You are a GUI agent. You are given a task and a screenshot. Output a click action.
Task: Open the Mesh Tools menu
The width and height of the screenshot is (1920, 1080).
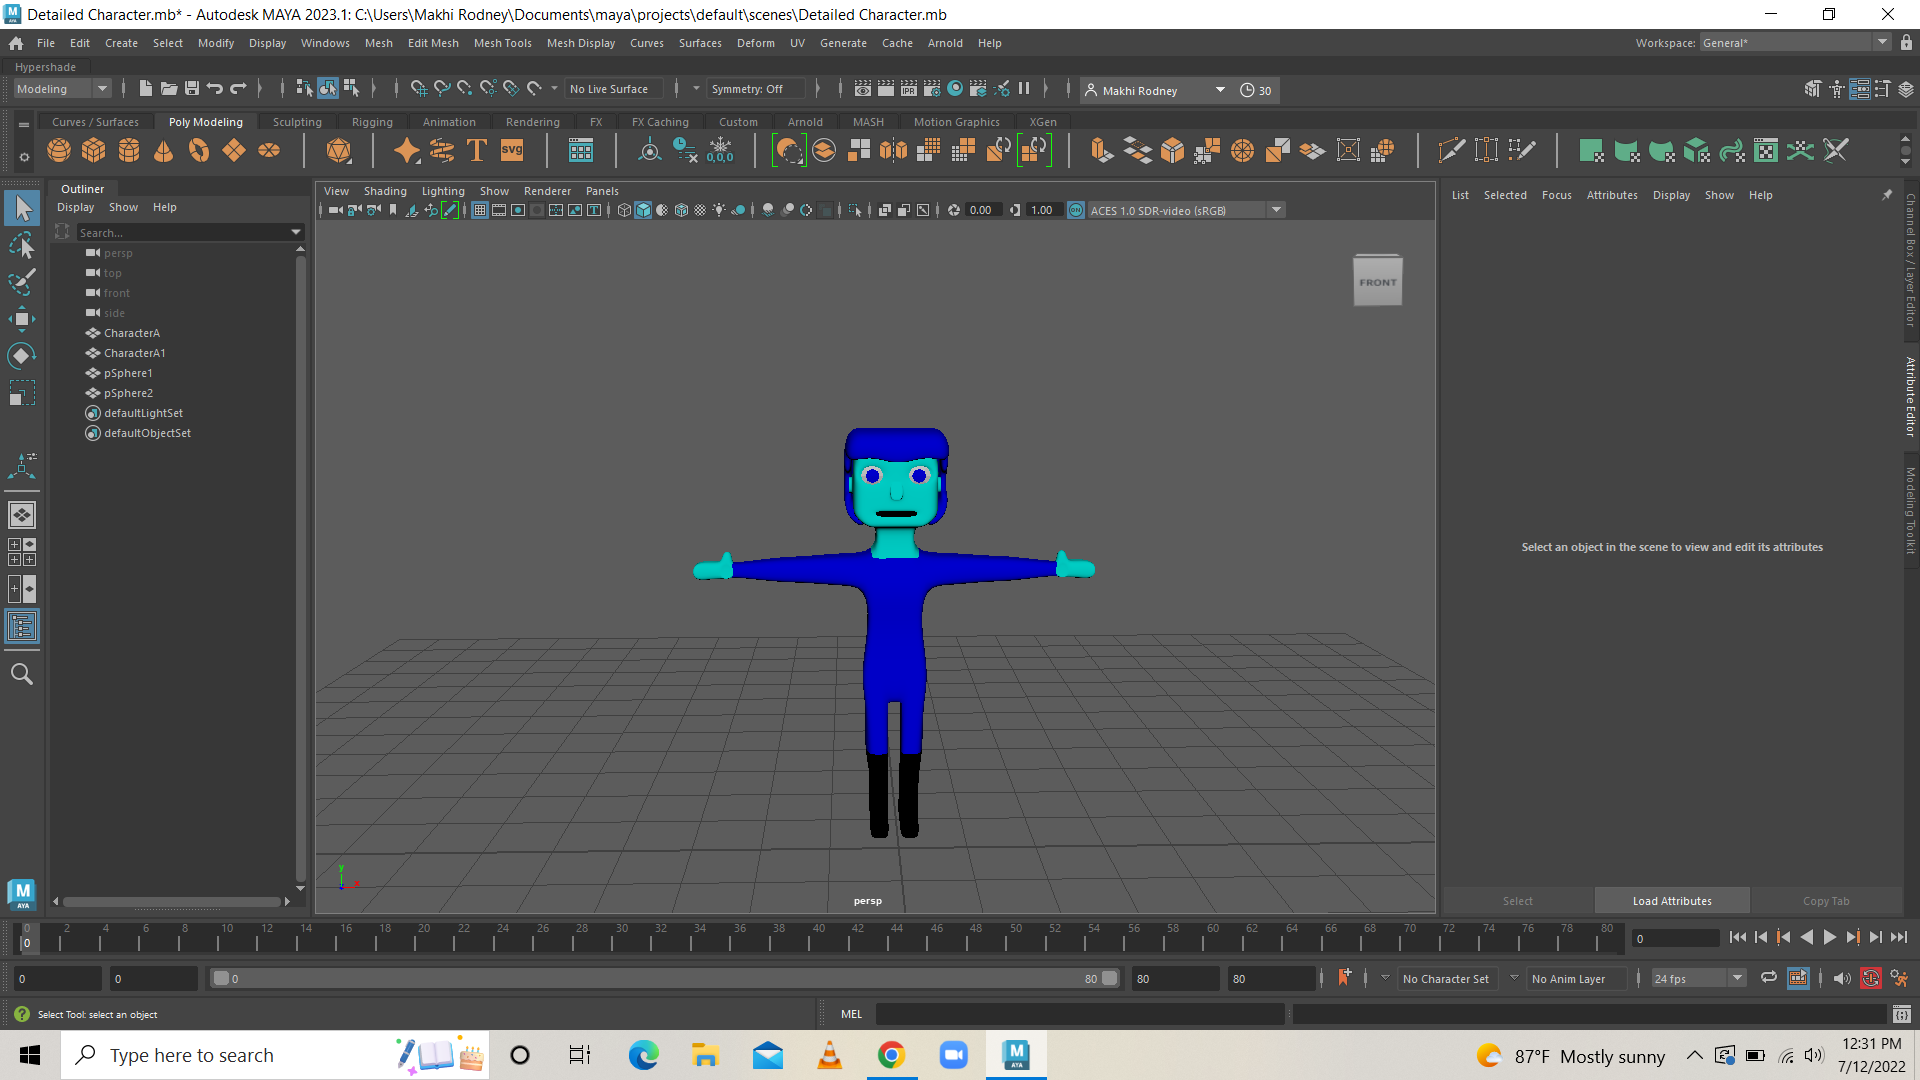coord(502,43)
